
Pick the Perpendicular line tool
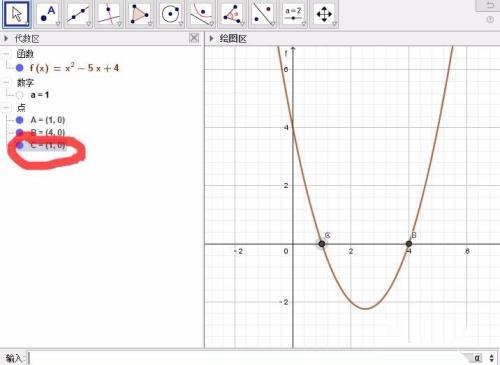tap(109, 14)
